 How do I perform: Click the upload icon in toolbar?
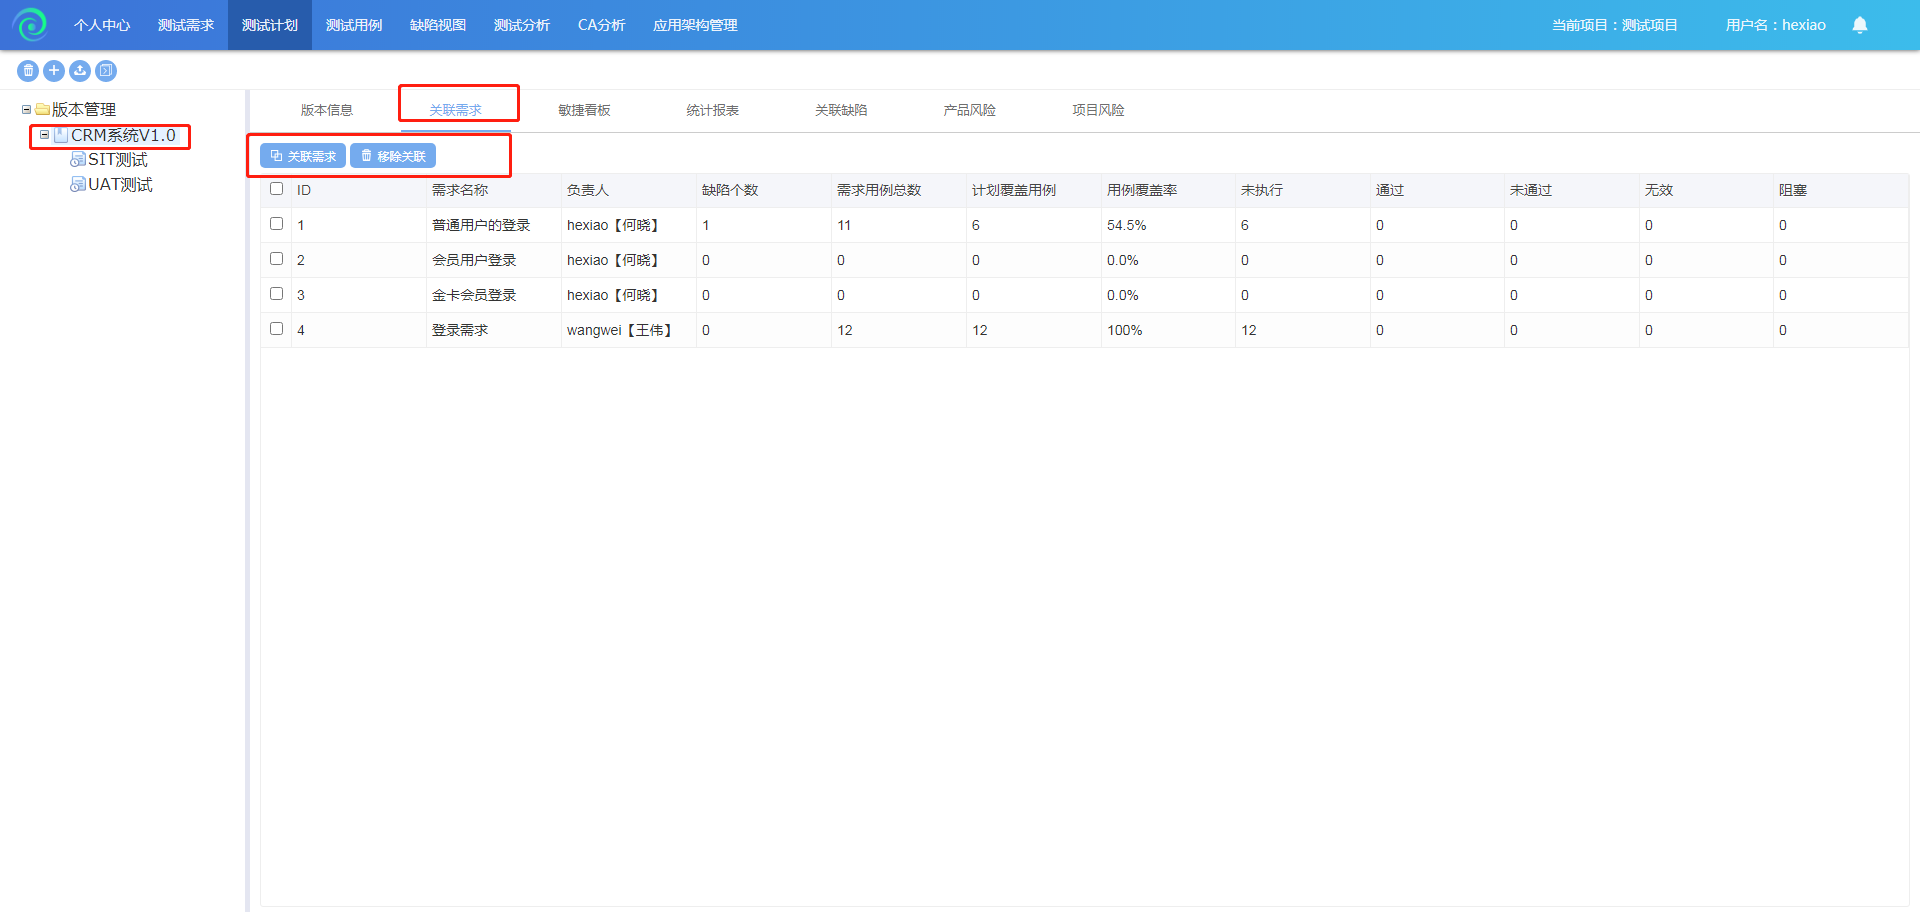click(x=80, y=71)
